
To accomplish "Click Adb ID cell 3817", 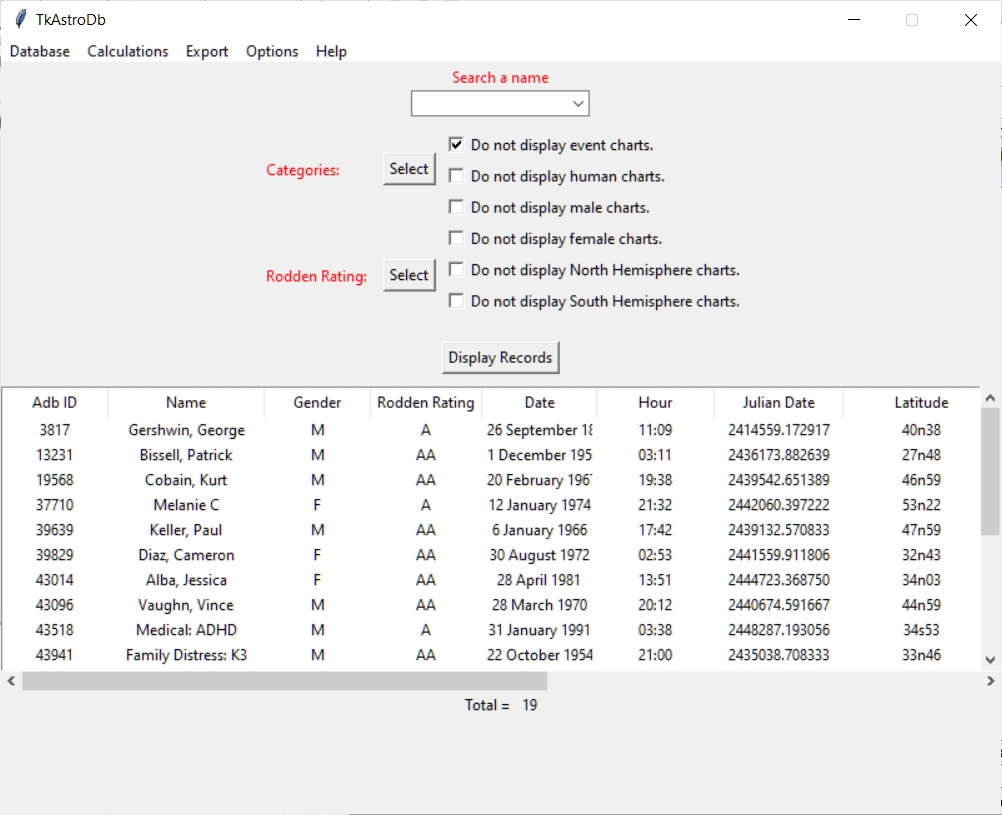I will coord(54,430).
